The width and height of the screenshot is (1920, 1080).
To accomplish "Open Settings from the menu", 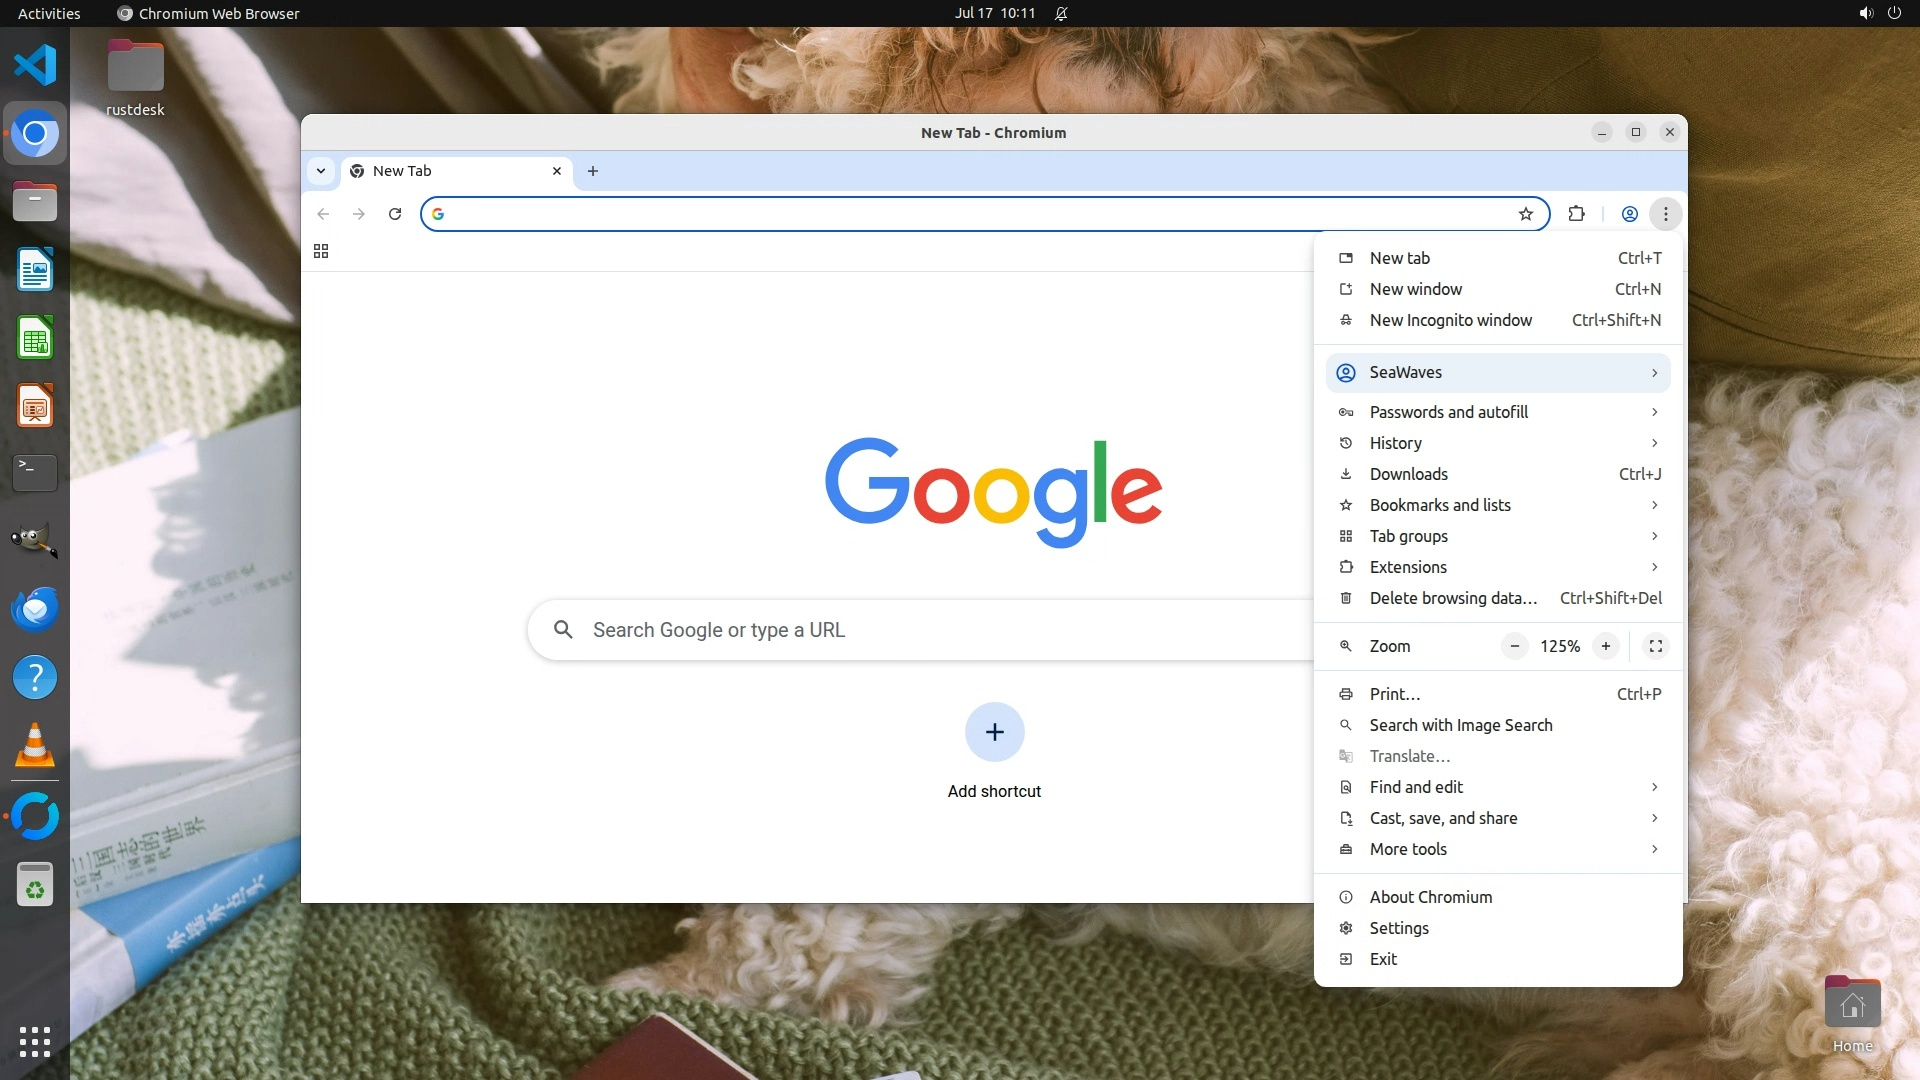I will pos(1399,928).
